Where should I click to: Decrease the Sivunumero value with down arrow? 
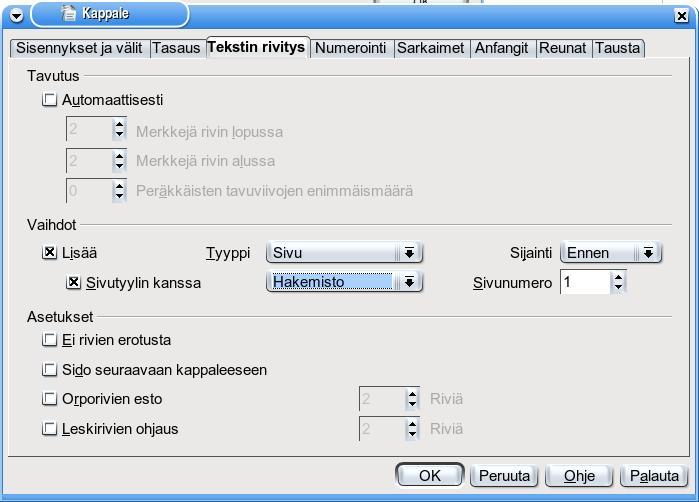pyautogui.click(x=618, y=287)
